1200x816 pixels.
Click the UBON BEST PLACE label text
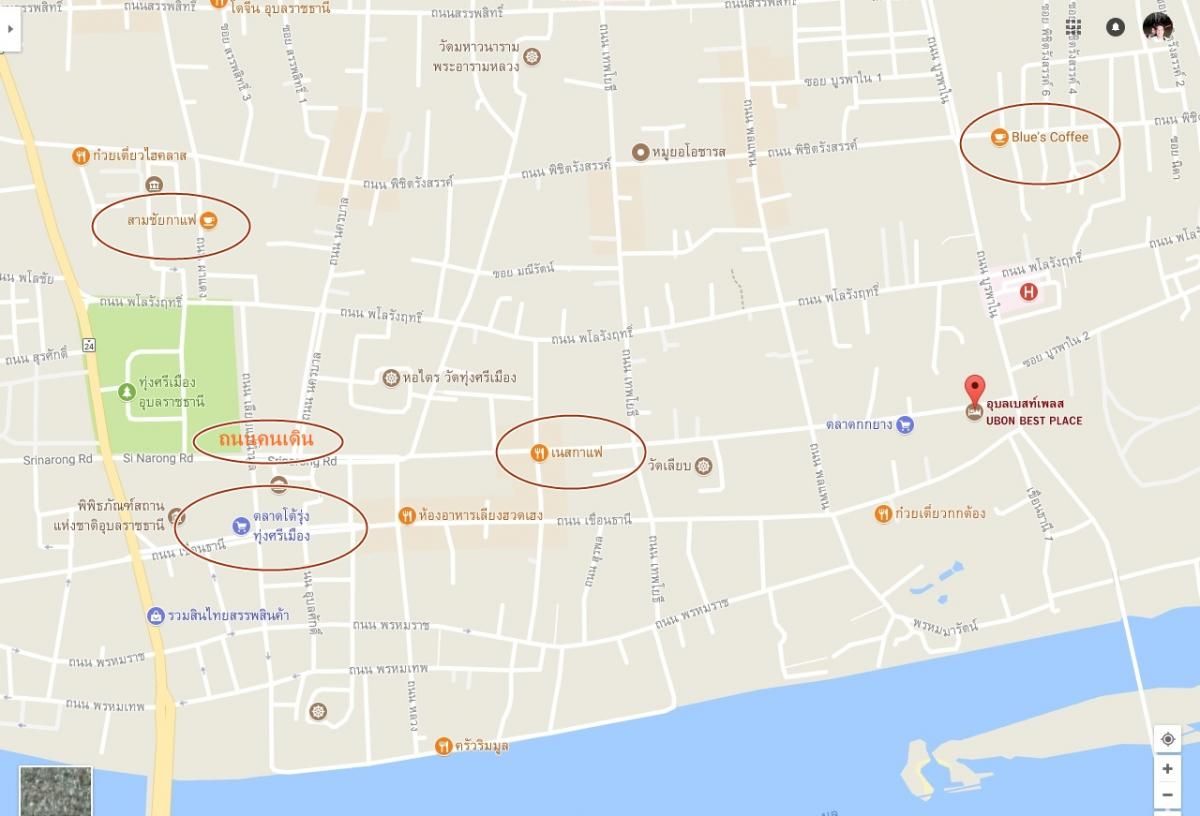(1034, 421)
